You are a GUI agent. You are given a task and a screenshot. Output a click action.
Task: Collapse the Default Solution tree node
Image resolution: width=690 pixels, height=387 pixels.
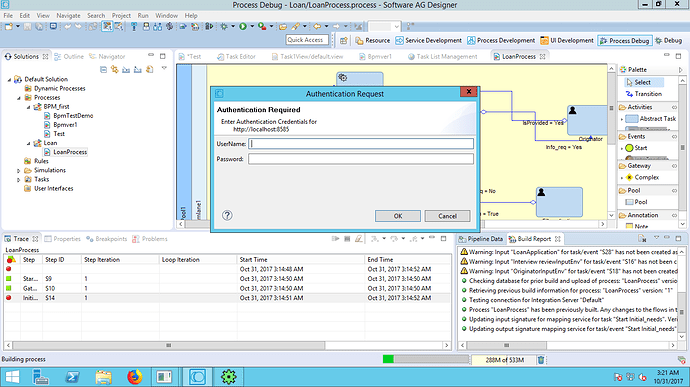point(9,80)
